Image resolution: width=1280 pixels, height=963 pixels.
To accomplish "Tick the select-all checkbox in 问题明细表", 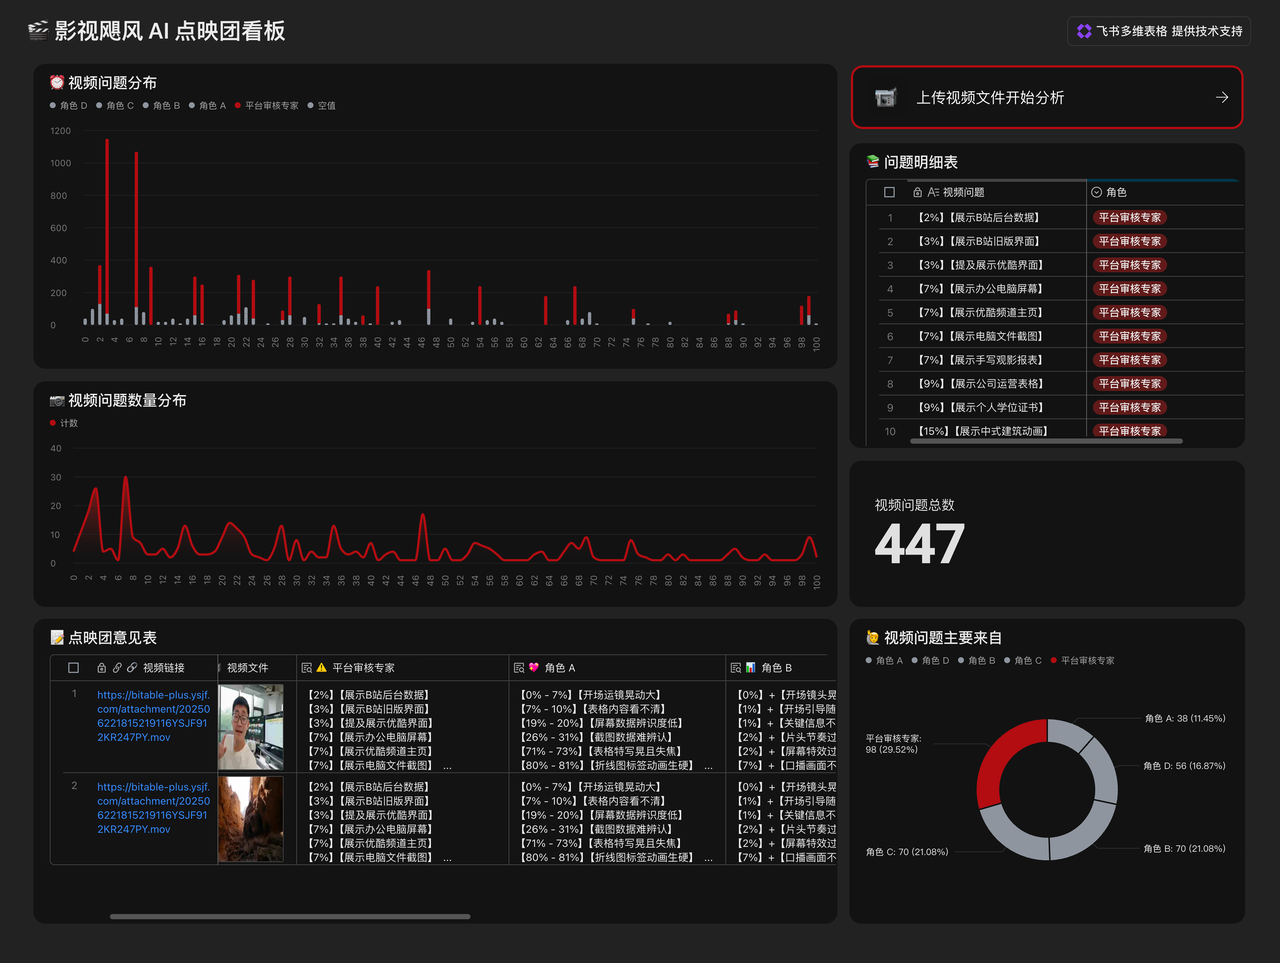I will coord(889,192).
